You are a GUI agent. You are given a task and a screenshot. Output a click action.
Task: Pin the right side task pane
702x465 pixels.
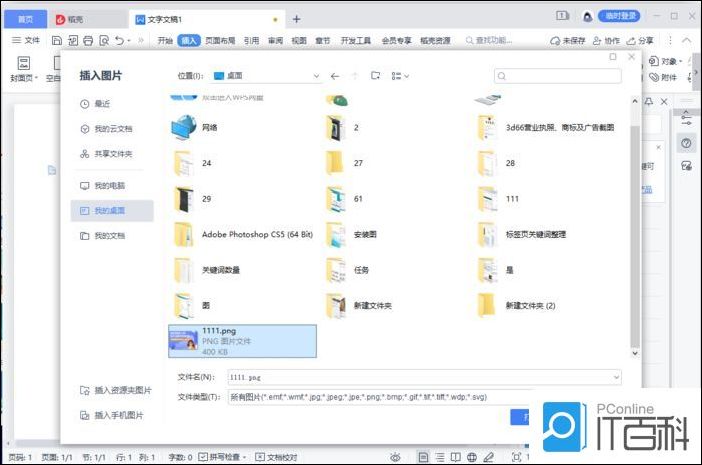(x=649, y=102)
